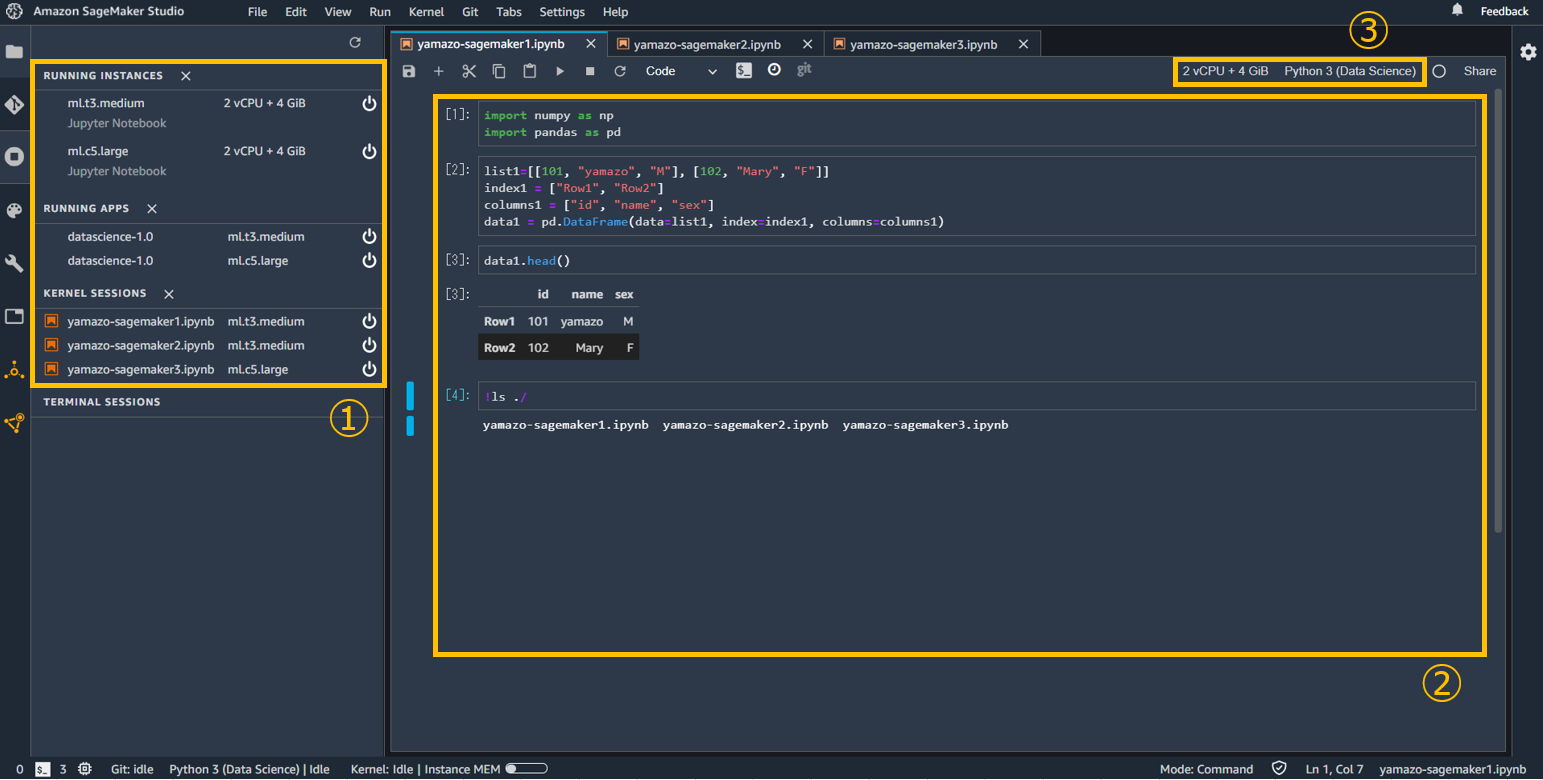The height and width of the screenshot is (780, 1543).
Task: Shut down the yamazo-sagemaker3.ipynb kernel session
Action: coord(369,369)
